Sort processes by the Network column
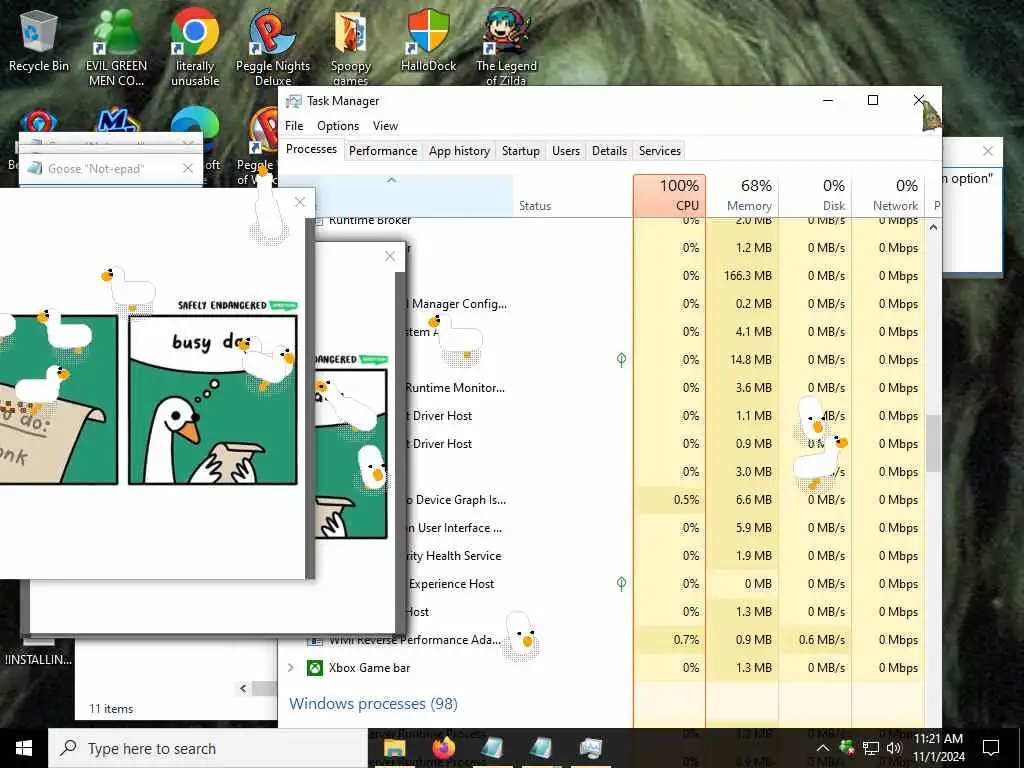Screen dimensions: 1024x768 [x=889, y=195]
